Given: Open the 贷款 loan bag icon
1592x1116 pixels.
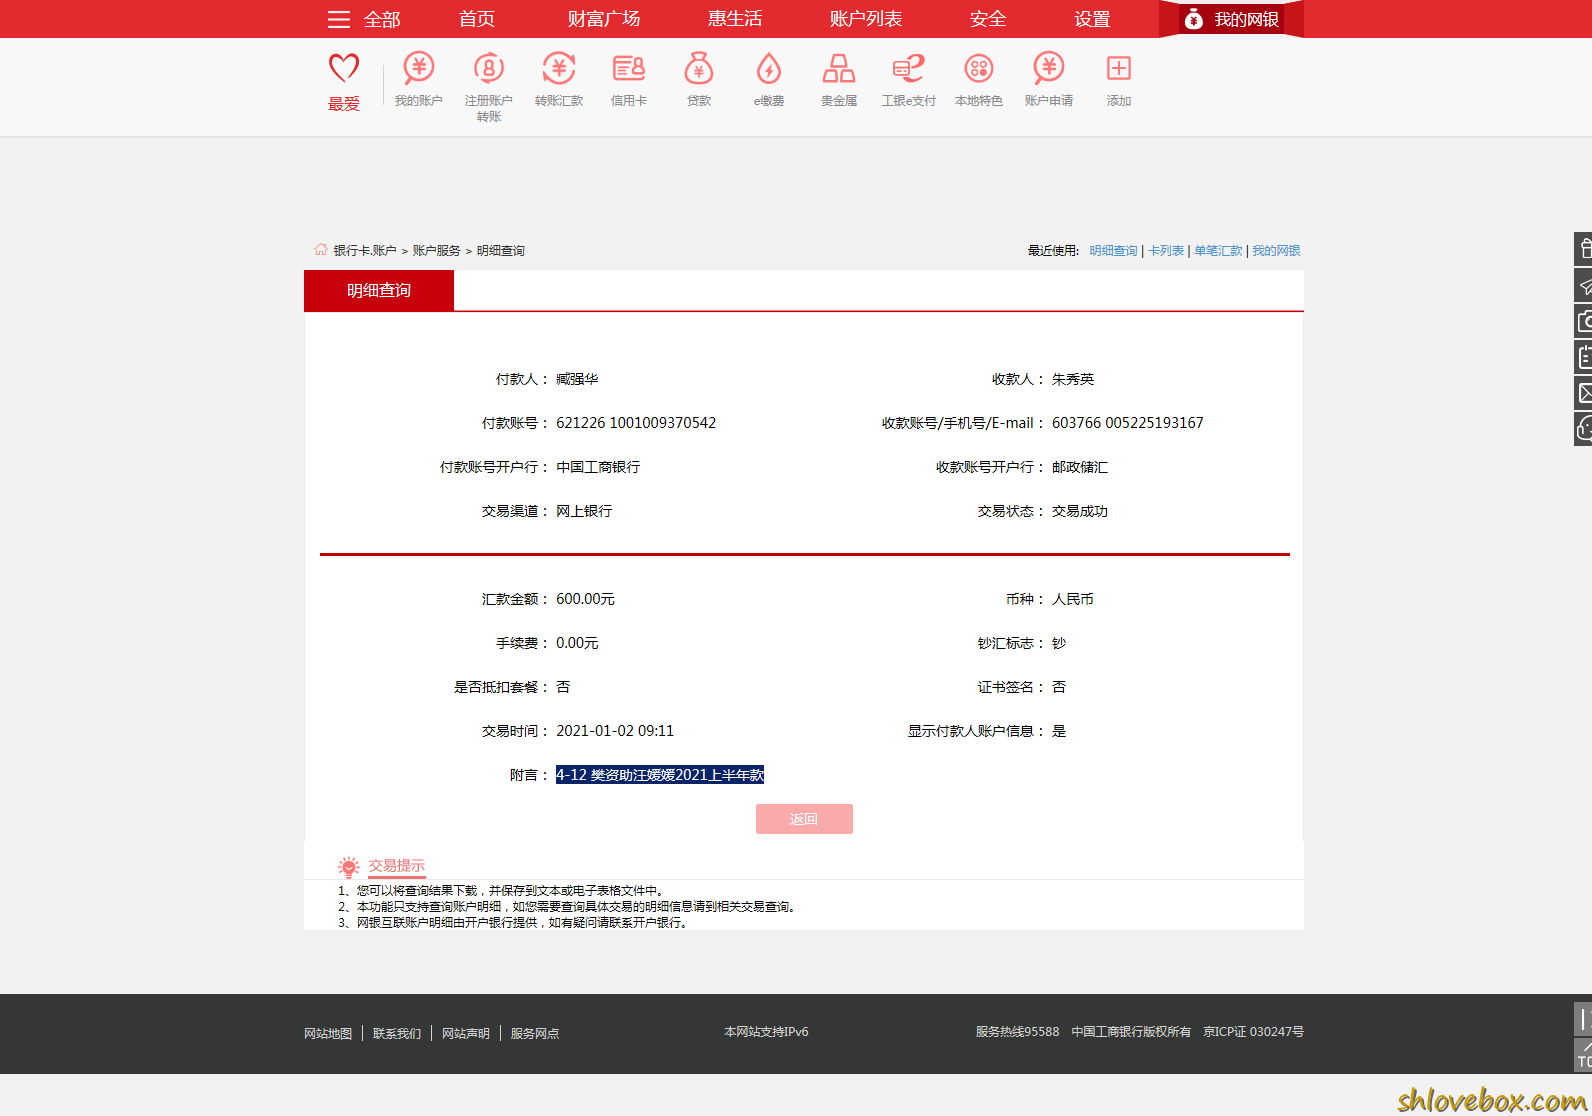Looking at the screenshot, I should (699, 68).
